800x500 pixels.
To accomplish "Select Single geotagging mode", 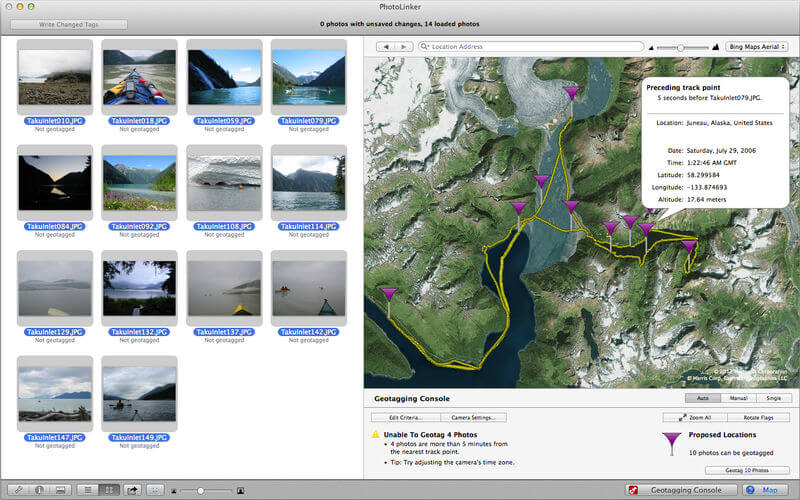I will click(x=773, y=398).
